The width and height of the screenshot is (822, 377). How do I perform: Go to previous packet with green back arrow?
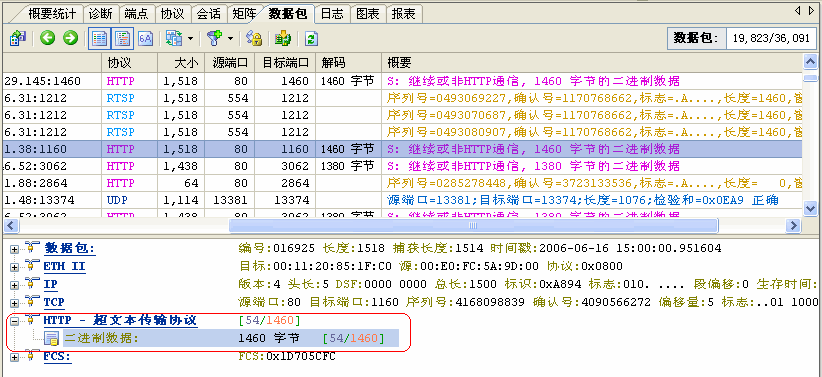tap(48, 38)
